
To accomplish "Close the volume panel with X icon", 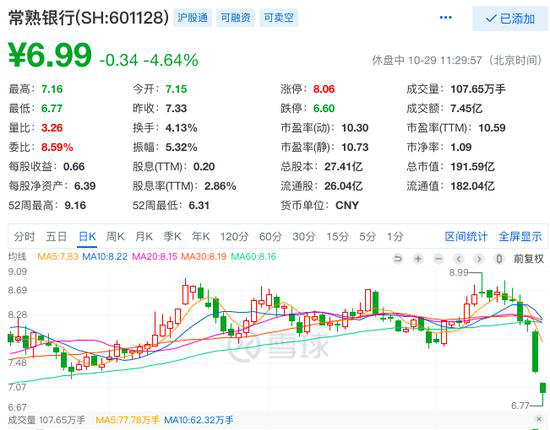I will coord(539,419).
